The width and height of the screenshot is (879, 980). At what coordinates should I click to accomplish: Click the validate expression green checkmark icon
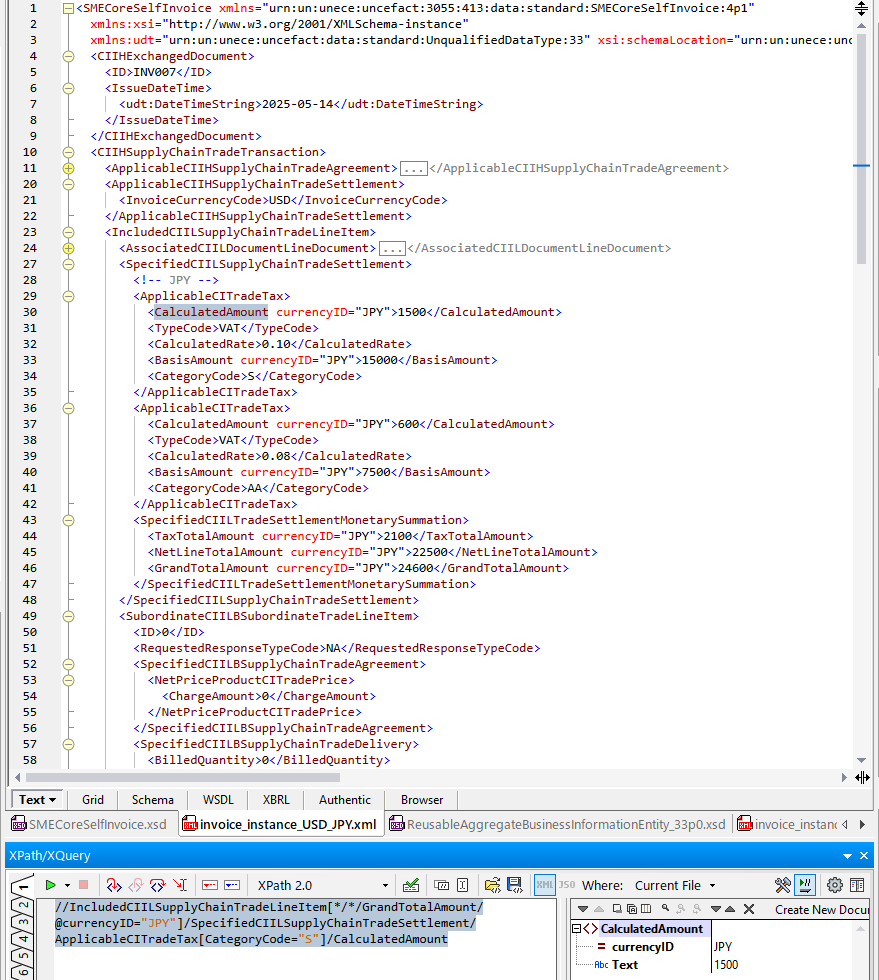click(411, 885)
